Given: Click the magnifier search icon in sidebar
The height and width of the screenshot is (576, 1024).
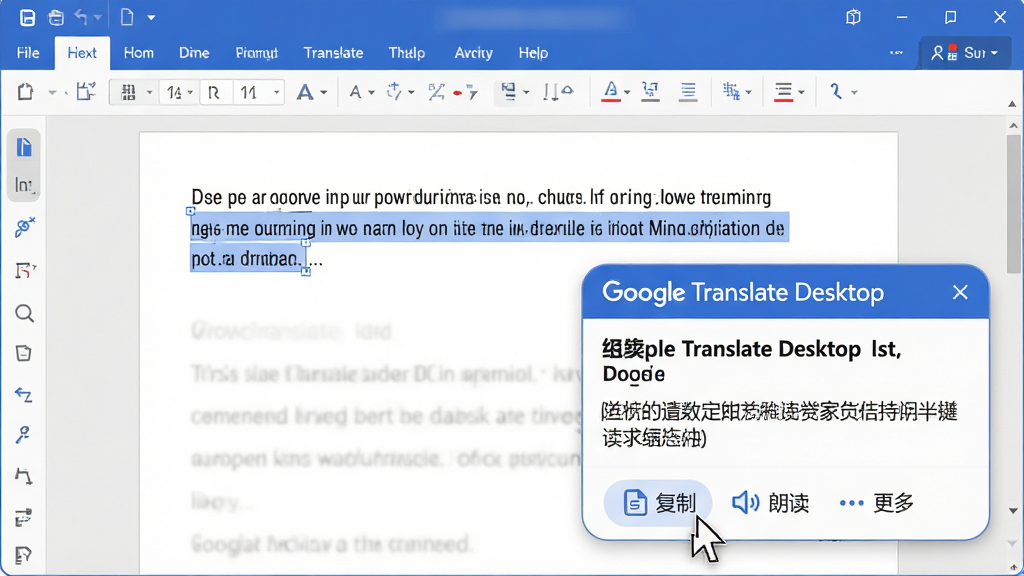Looking at the screenshot, I should tap(24, 314).
